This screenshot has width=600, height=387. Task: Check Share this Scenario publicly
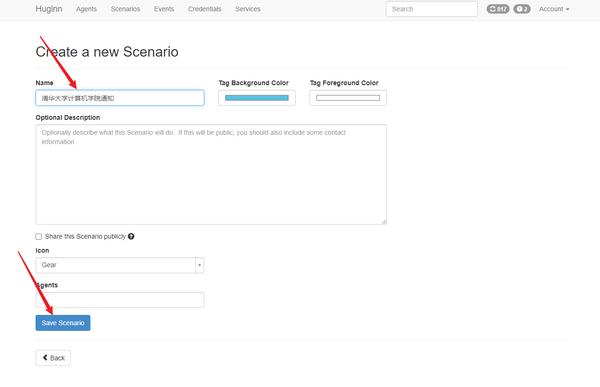[x=39, y=237]
